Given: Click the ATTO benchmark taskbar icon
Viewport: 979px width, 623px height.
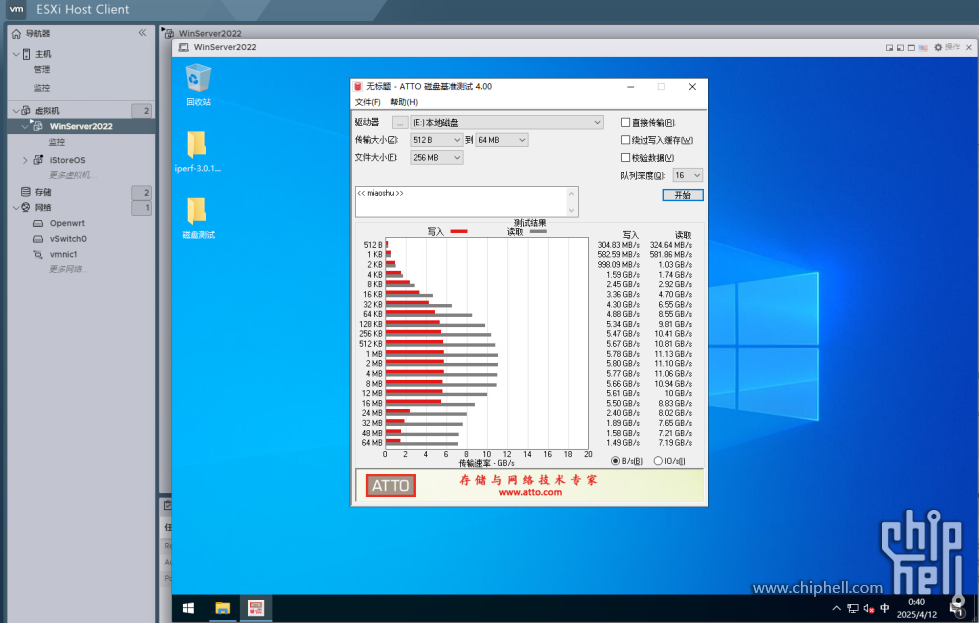Looking at the screenshot, I should [256, 608].
